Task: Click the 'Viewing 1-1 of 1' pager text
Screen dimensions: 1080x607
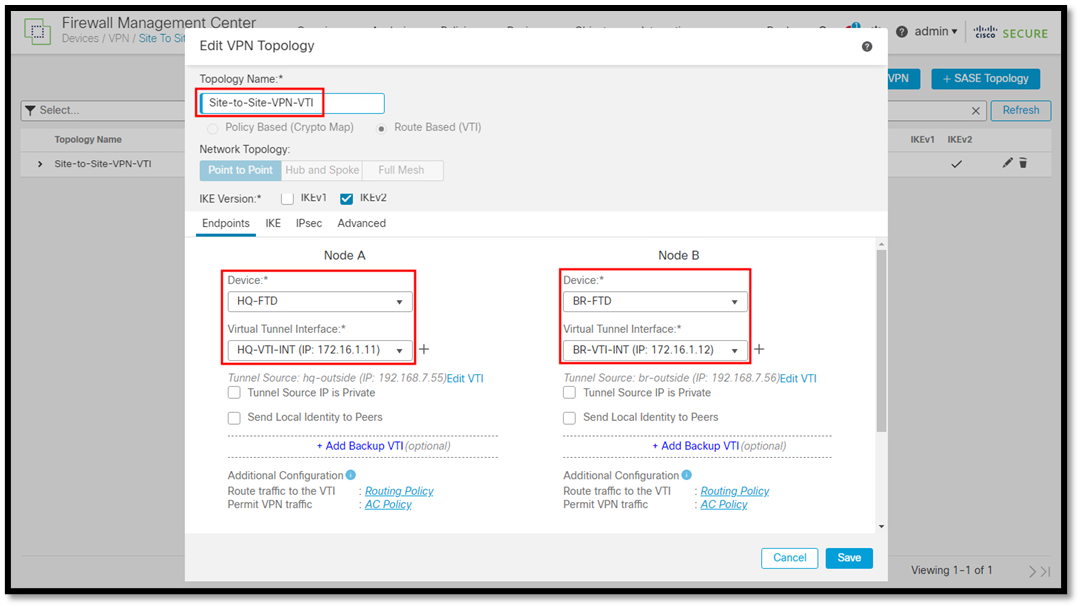Action: (952, 570)
